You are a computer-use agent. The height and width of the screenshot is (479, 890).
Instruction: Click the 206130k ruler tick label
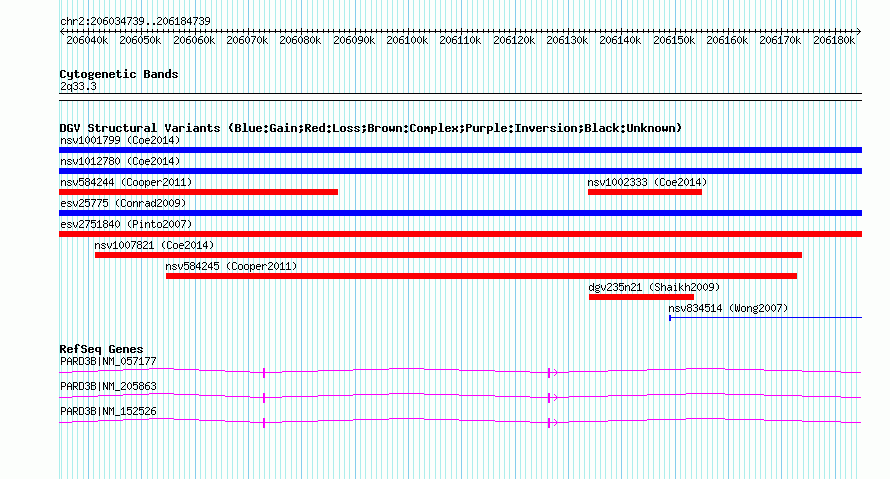pos(567,40)
